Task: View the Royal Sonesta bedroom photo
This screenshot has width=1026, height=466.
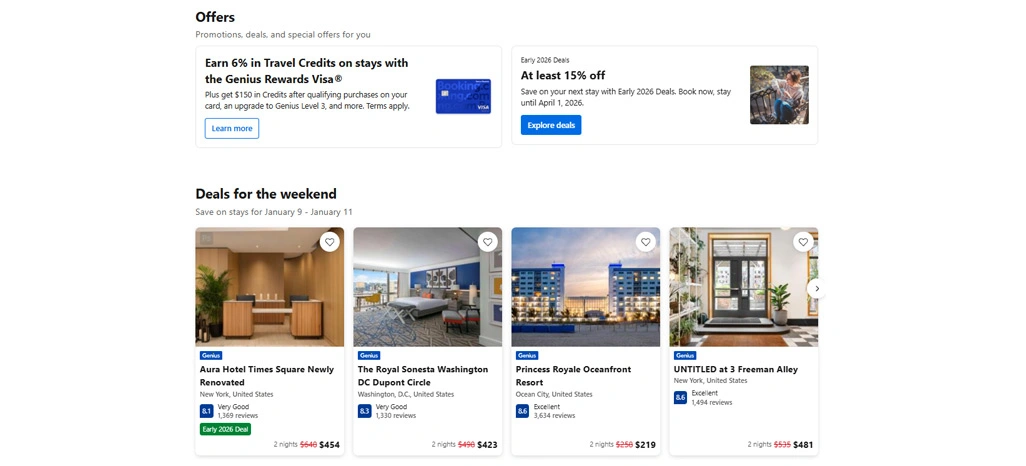Action: tap(428, 287)
